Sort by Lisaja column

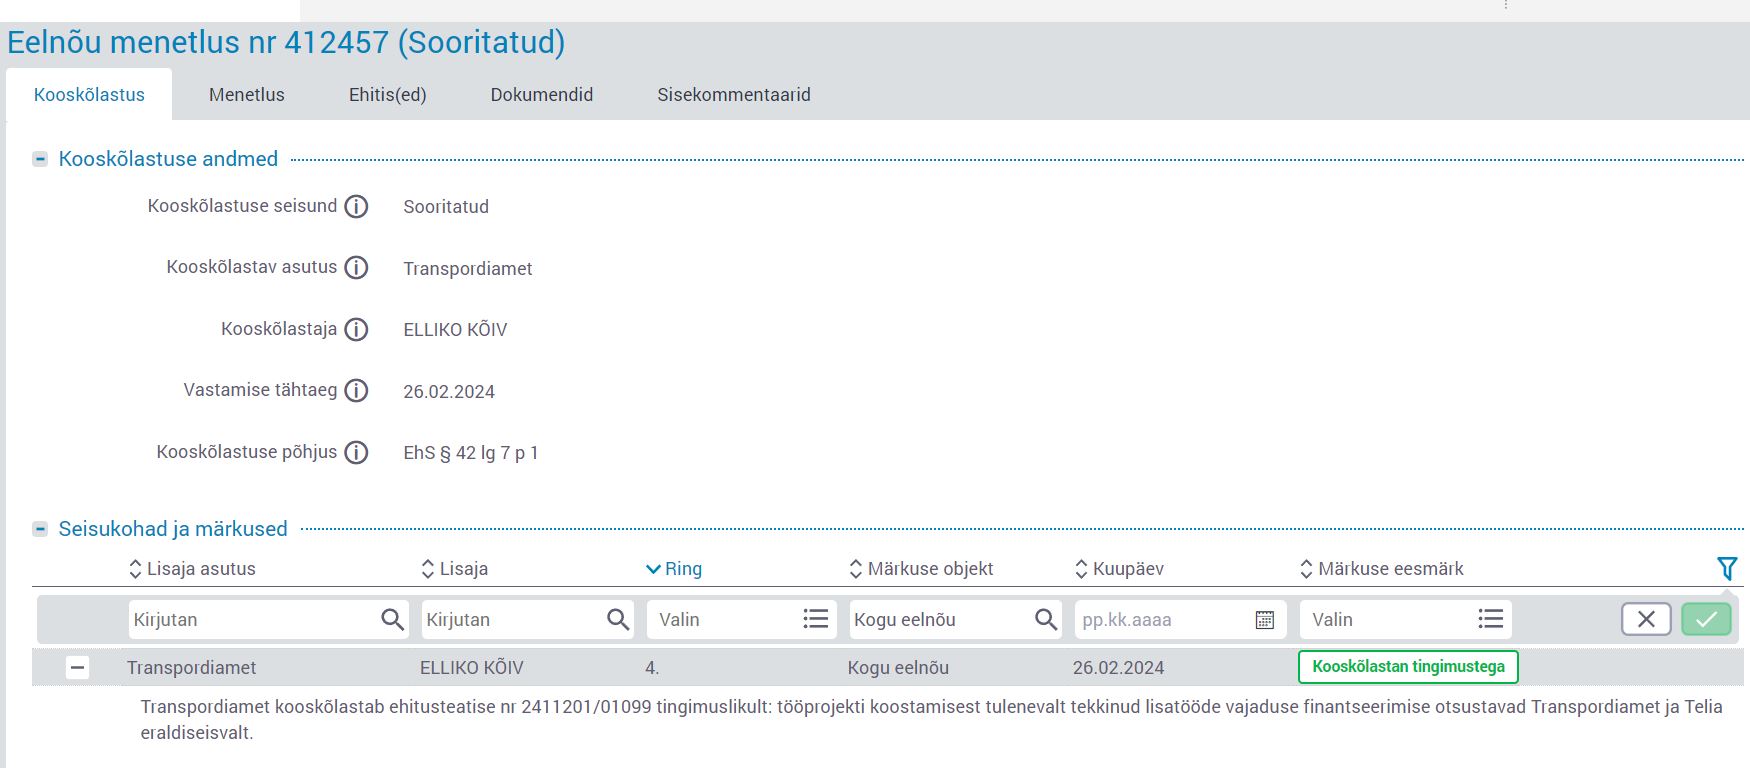click(x=455, y=569)
